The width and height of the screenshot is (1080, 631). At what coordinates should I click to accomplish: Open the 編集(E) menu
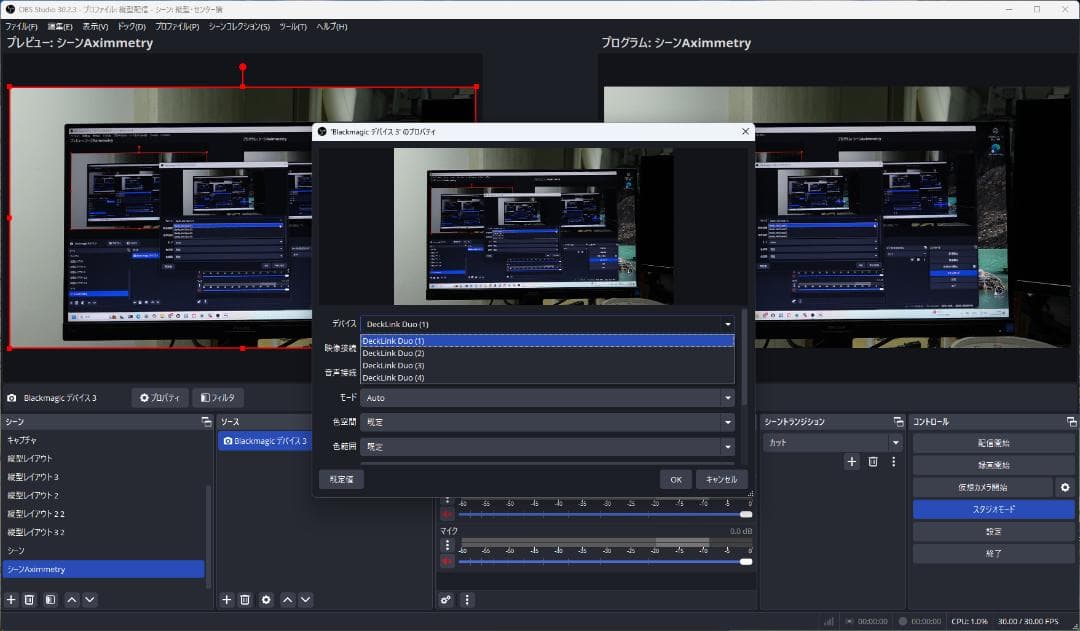(60, 26)
